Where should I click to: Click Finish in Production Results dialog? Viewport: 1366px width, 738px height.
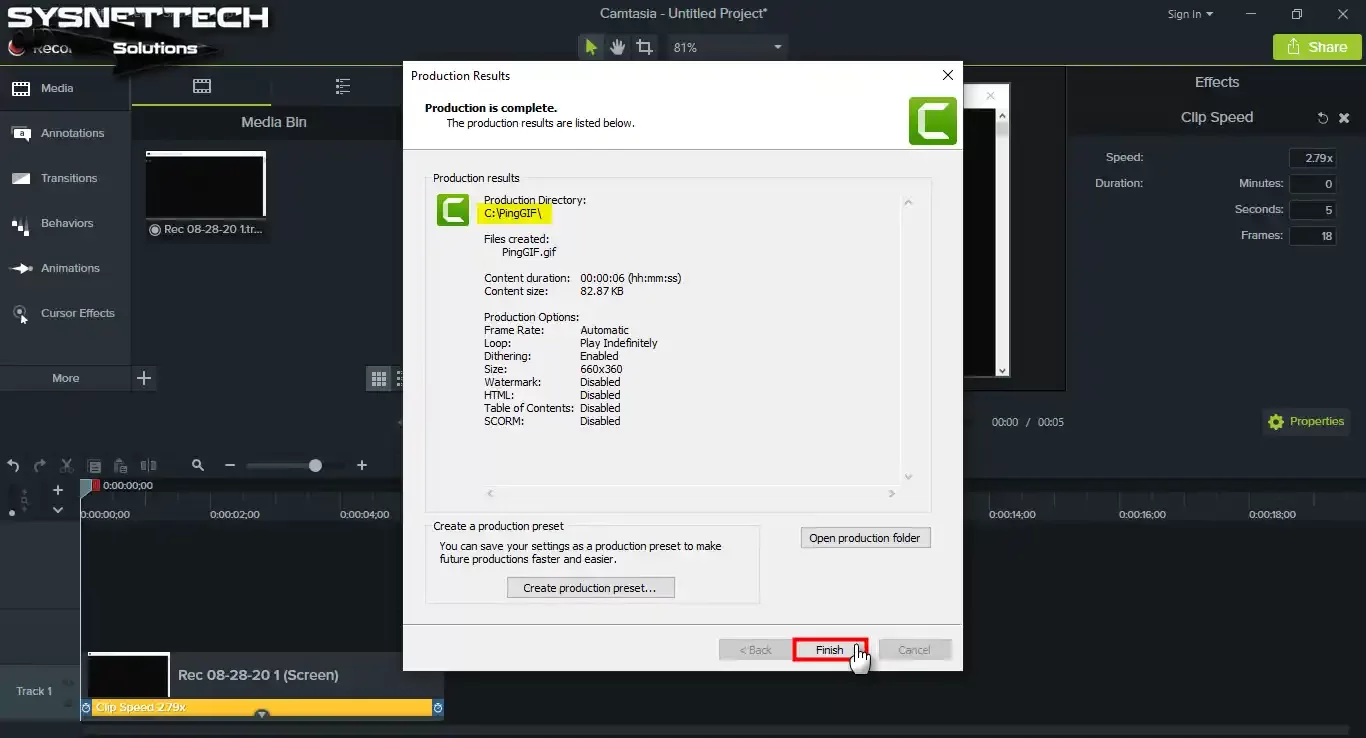(829, 650)
